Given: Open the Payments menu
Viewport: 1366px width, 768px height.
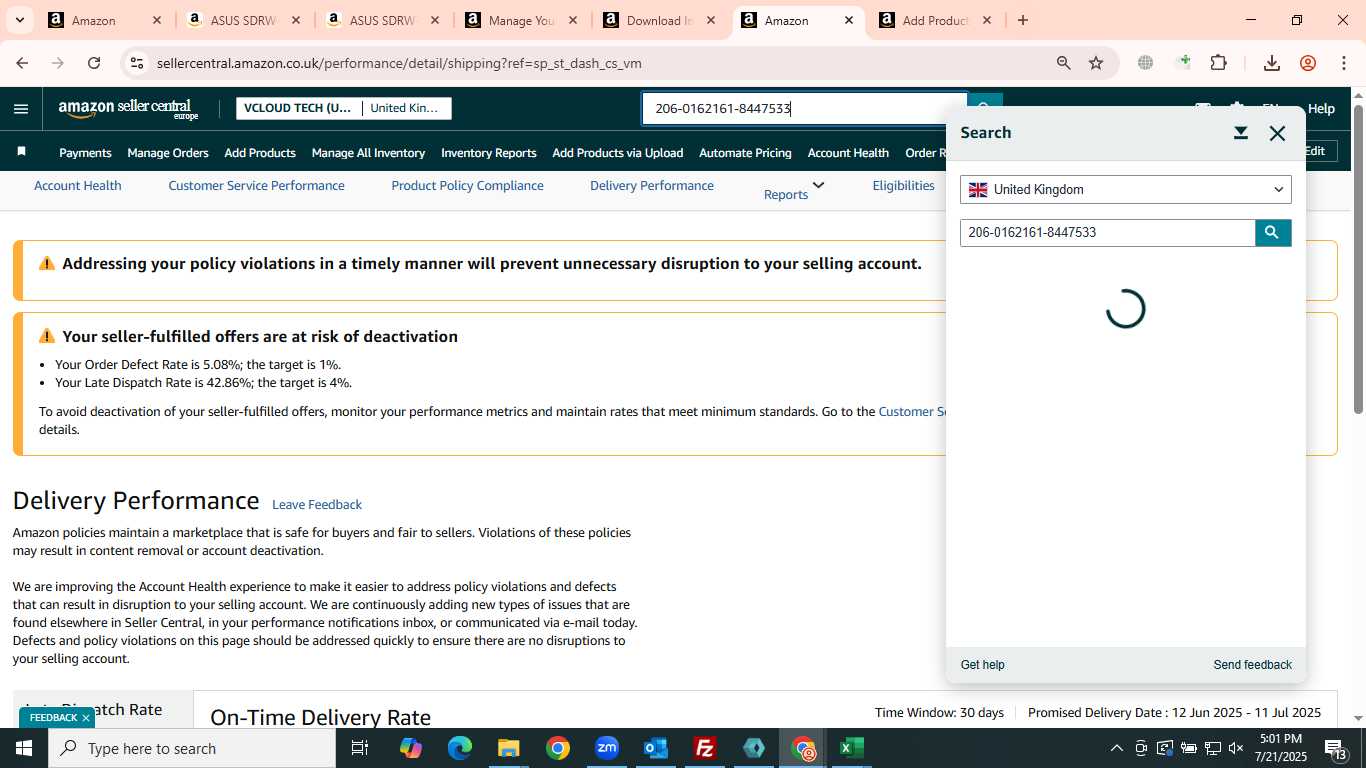Looking at the screenshot, I should coord(85,153).
